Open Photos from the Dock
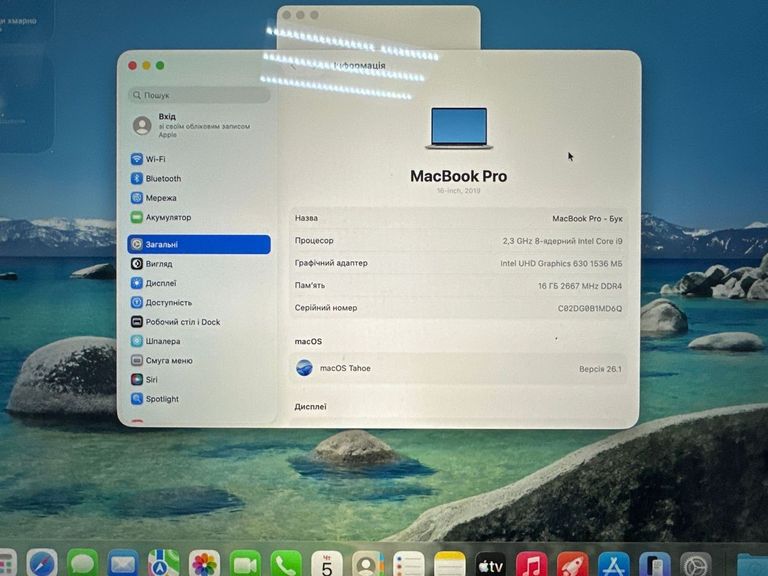Viewport: 768px width, 576px height. tap(204, 564)
